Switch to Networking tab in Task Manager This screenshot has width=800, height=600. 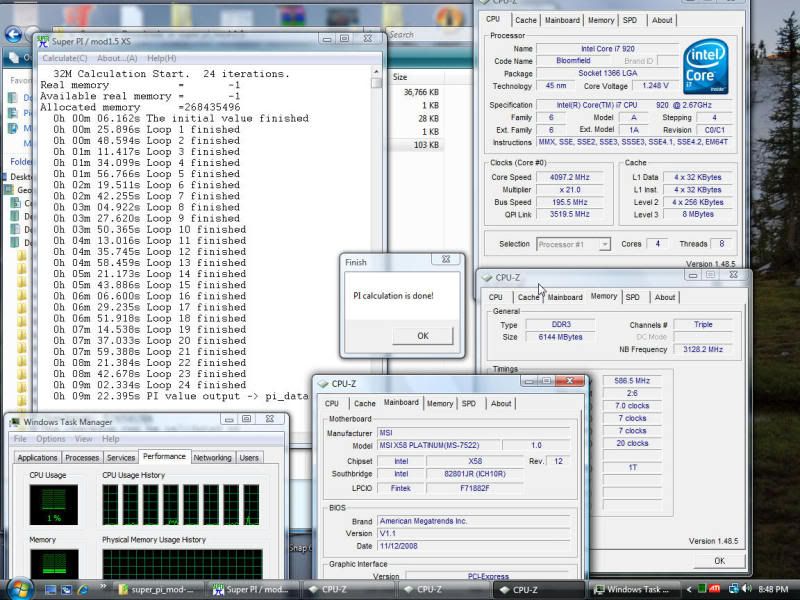pyautogui.click(x=212, y=458)
